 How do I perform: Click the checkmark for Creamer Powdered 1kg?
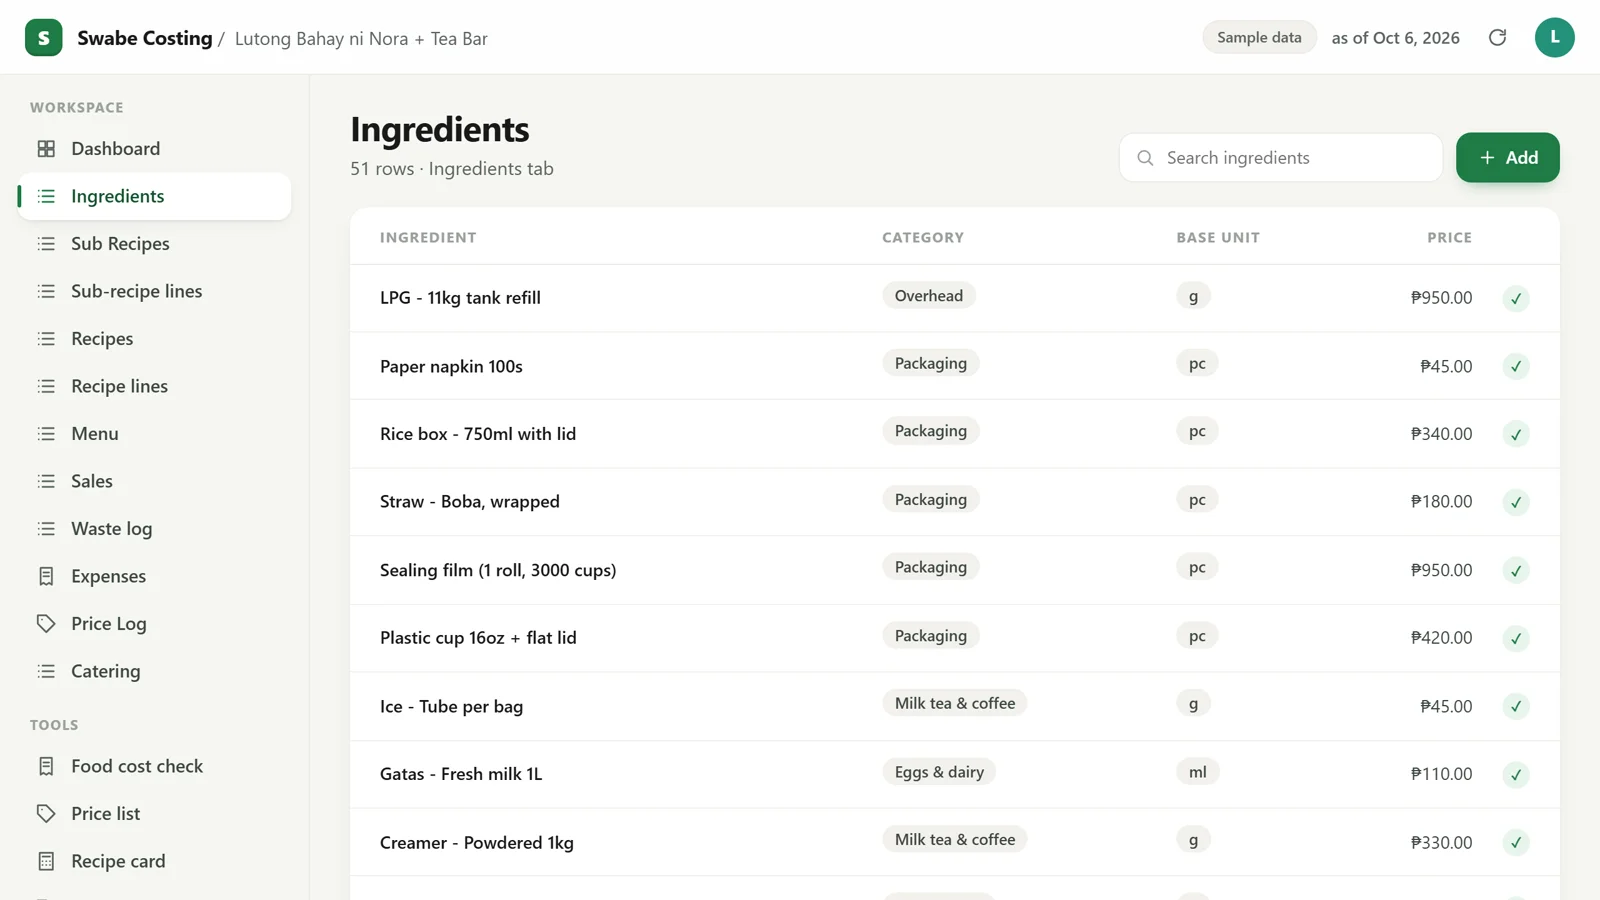point(1516,842)
